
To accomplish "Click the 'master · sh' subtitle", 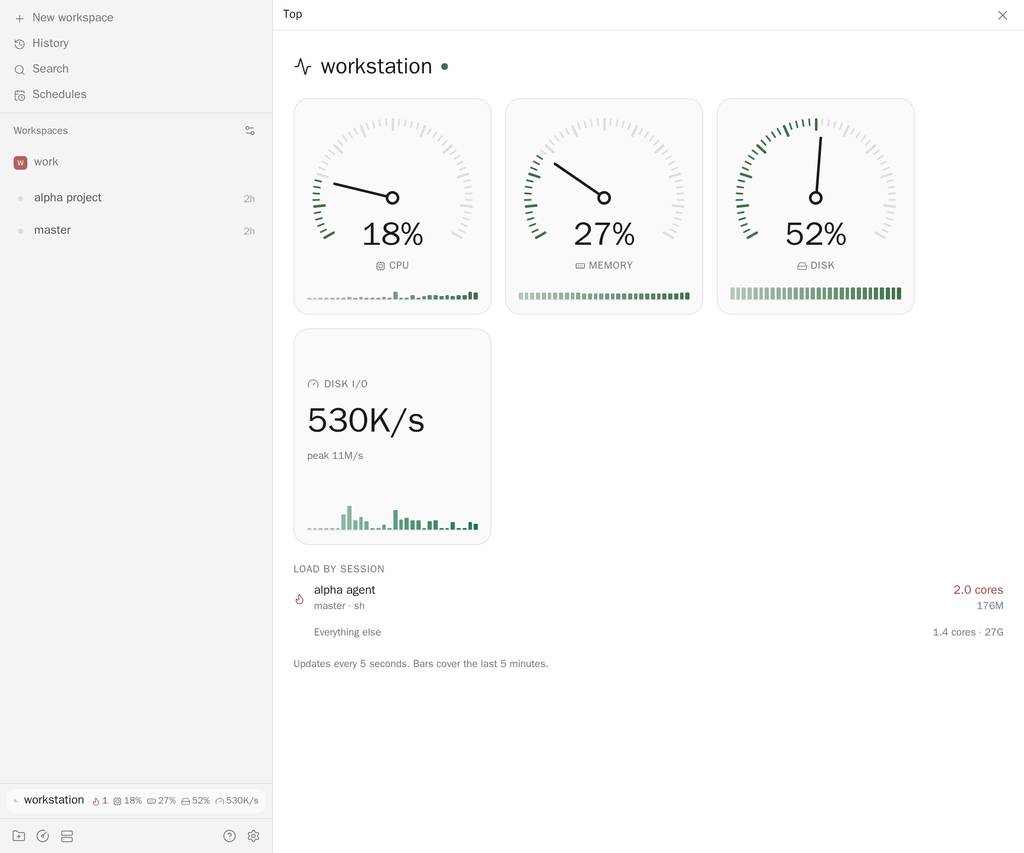I will [339, 606].
